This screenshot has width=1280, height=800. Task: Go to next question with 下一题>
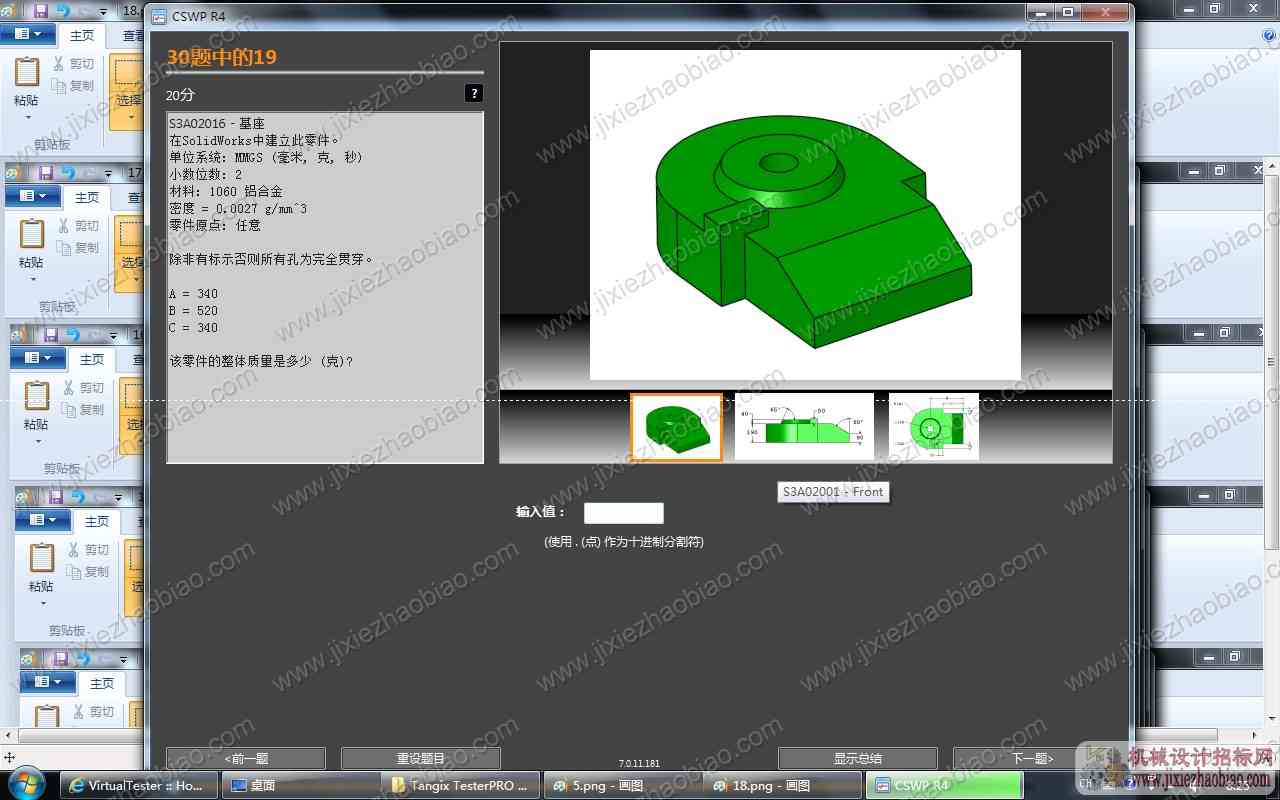[1033, 758]
